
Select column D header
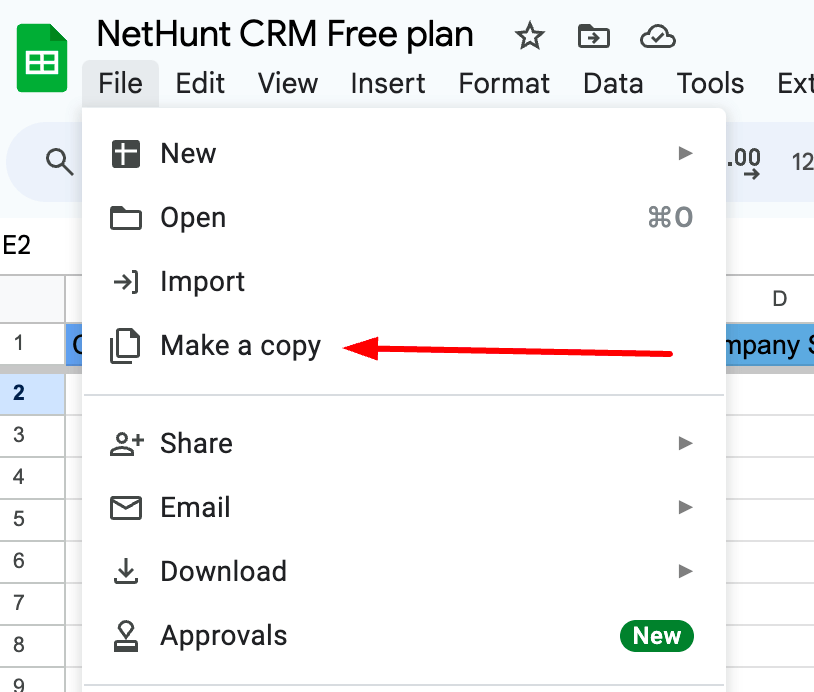(x=780, y=298)
